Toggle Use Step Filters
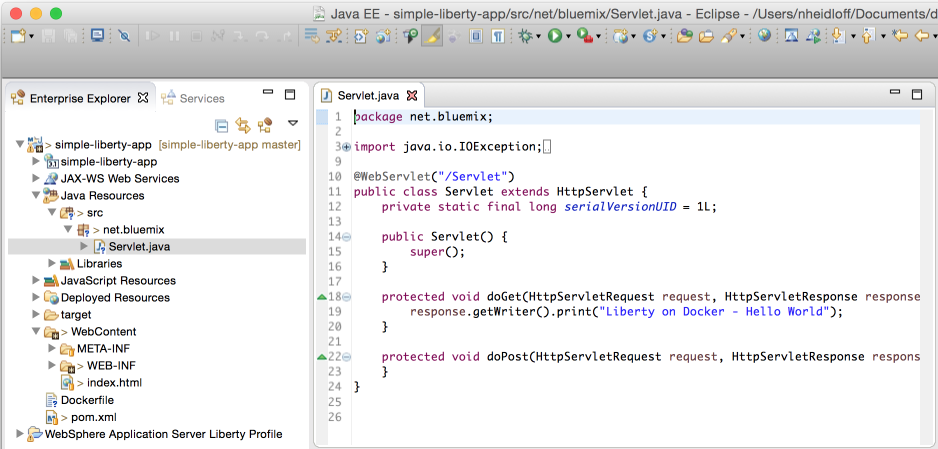The image size is (938, 449). click(x=333, y=36)
